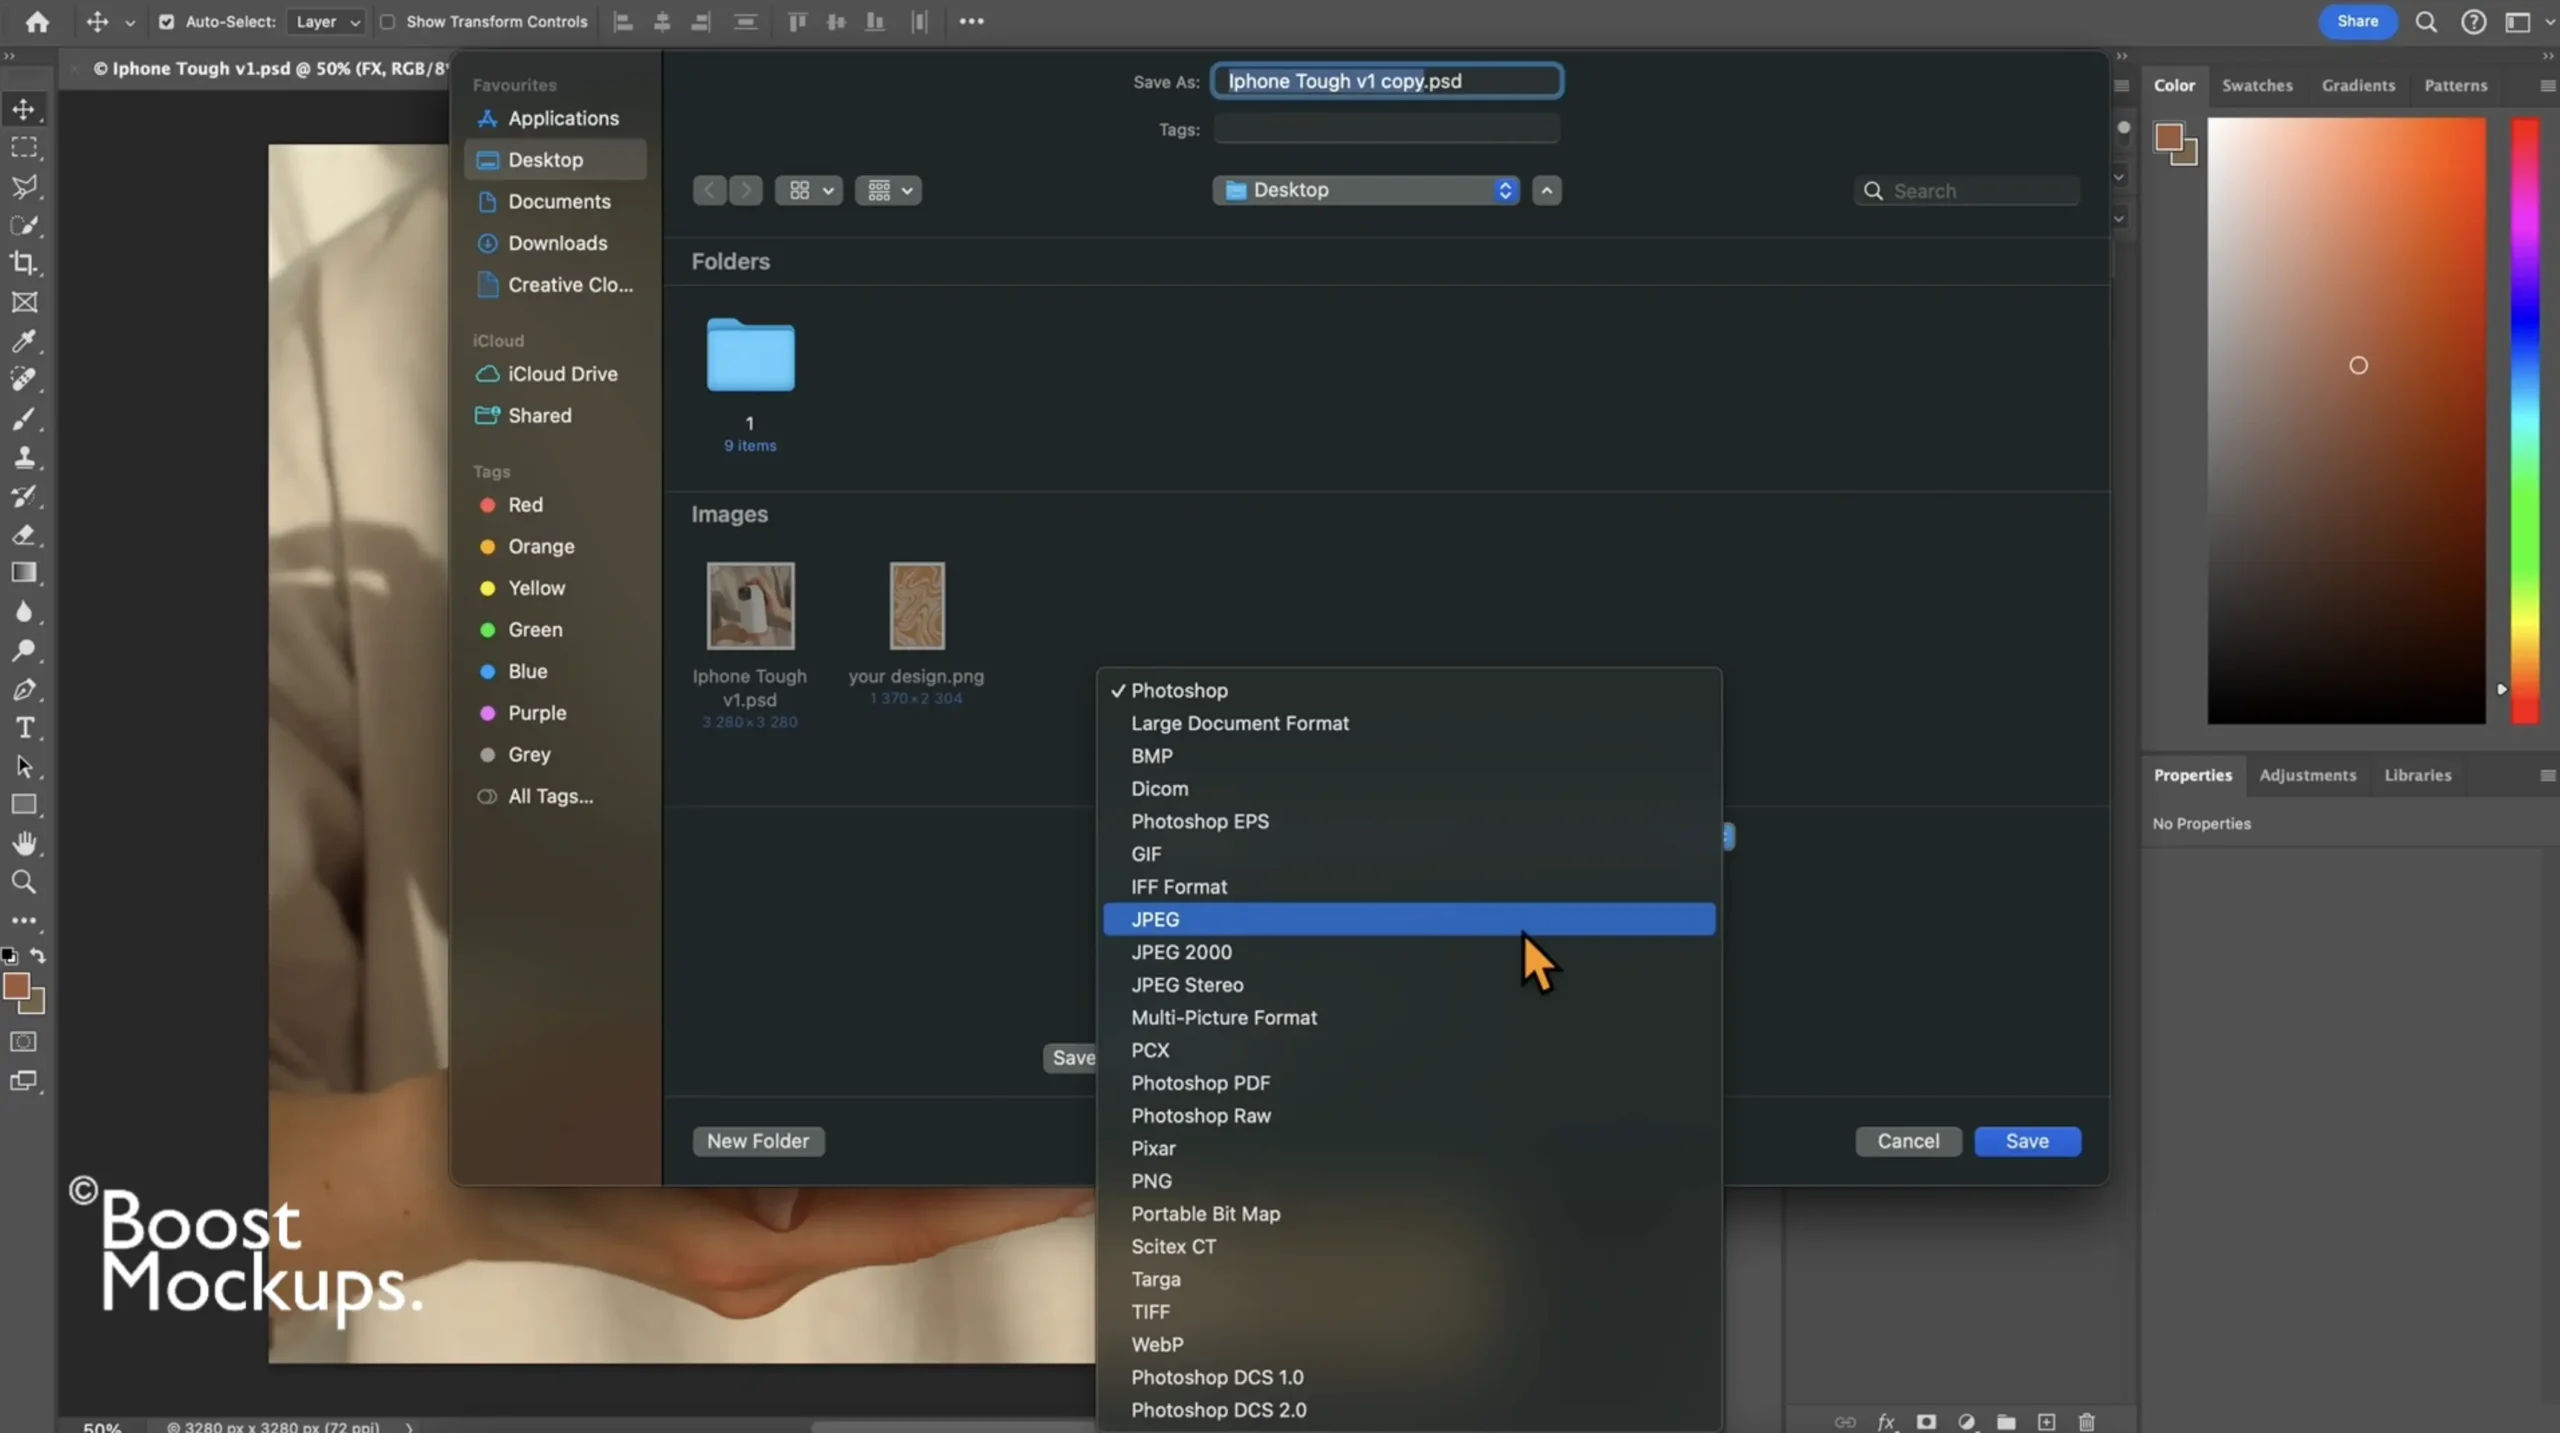Select the your design.png thumbnail
This screenshot has width=2560, height=1433.
click(916, 606)
